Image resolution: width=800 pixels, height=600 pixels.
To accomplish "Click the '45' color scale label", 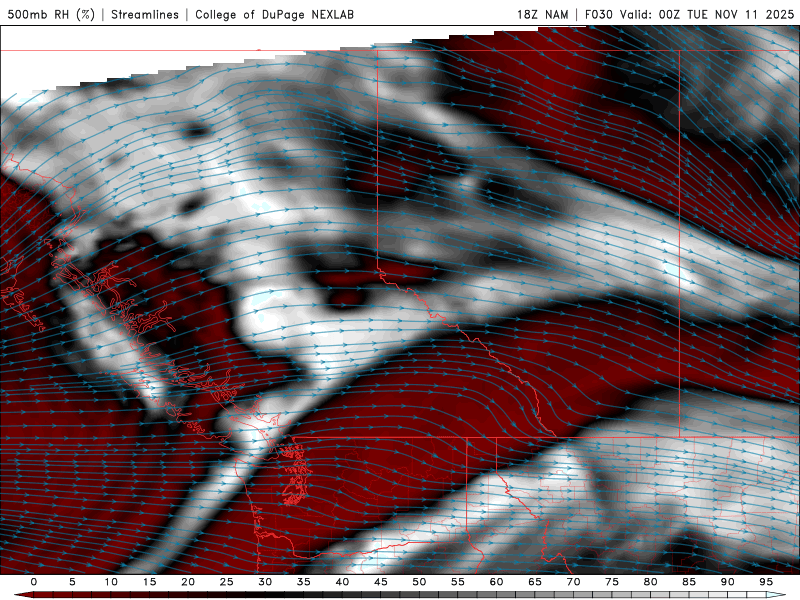I will pos(381,582).
